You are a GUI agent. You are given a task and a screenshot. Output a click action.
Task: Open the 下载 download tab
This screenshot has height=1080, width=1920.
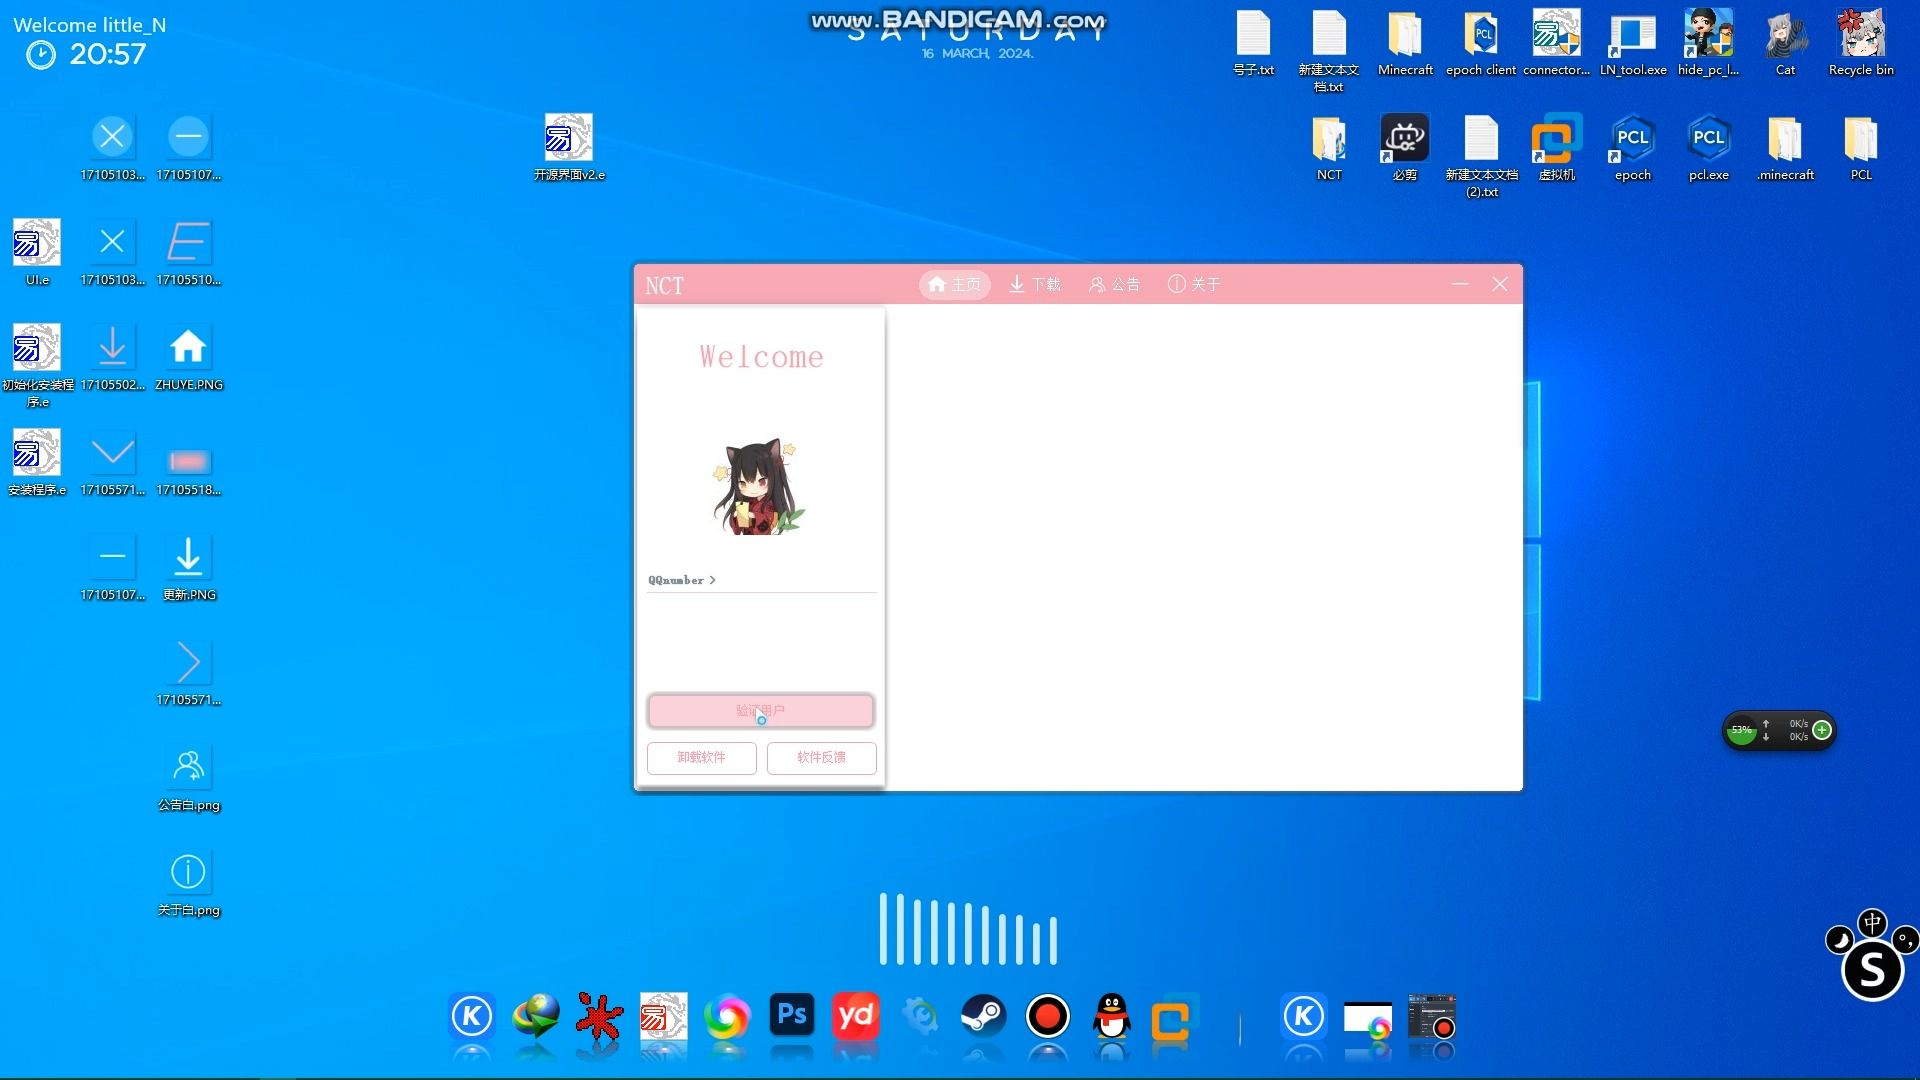click(x=1035, y=284)
